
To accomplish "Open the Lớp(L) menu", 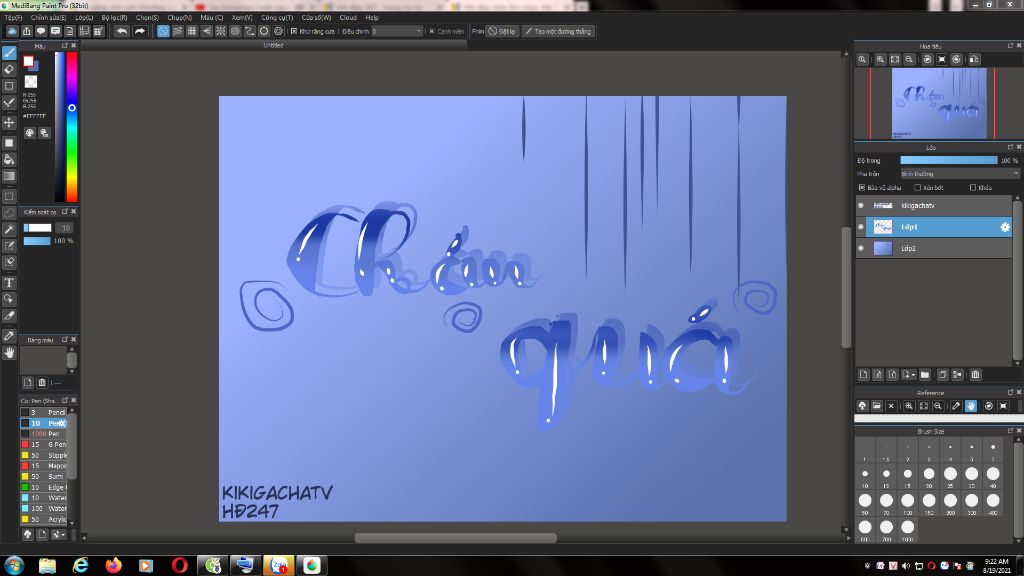I will point(84,18).
